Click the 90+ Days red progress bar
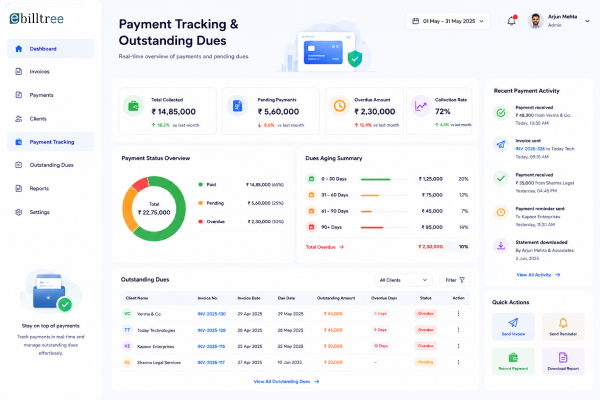Viewport: 600px width, 400px height. click(372, 227)
